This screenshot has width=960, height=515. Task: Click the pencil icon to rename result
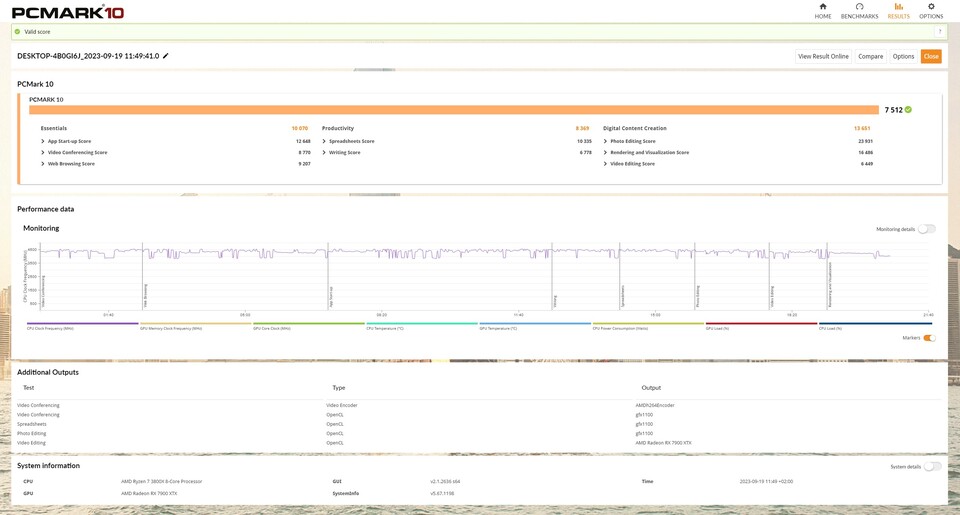pos(166,56)
